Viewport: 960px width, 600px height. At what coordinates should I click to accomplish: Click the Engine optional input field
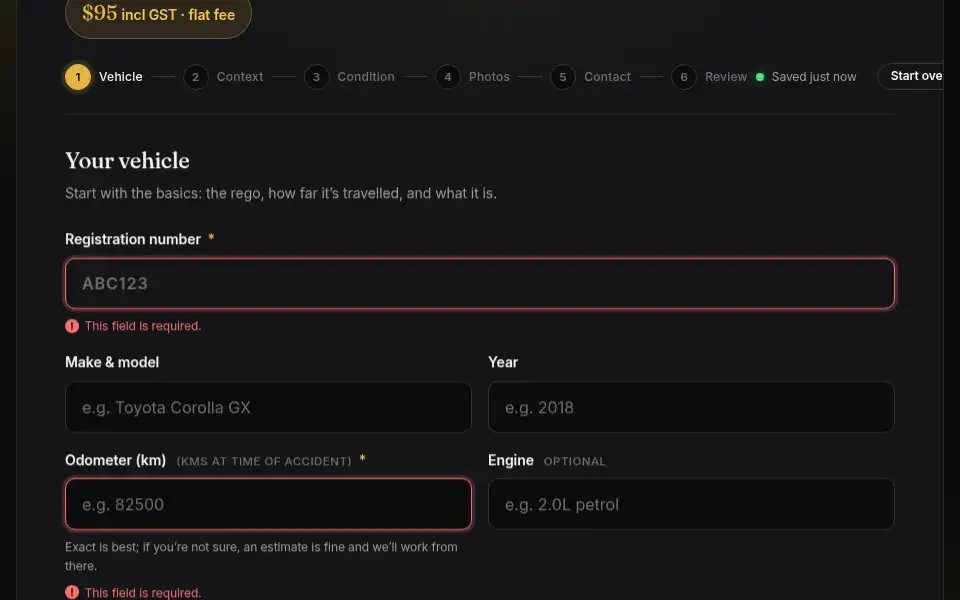tap(691, 504)
